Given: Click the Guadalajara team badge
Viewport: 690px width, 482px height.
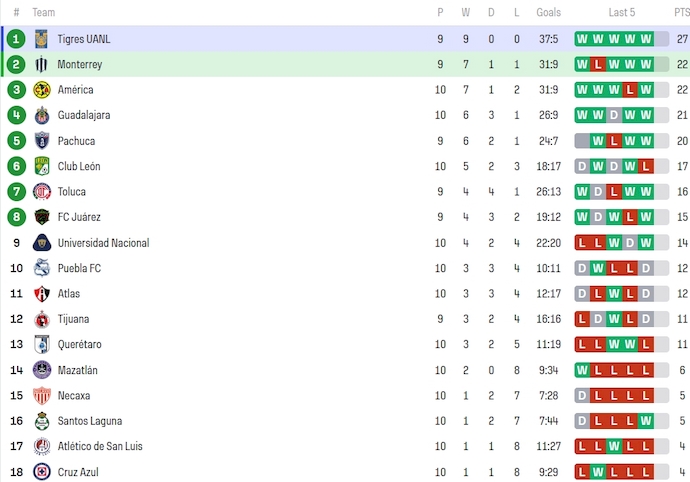Looking at the screenshot, I should point(42,115).
